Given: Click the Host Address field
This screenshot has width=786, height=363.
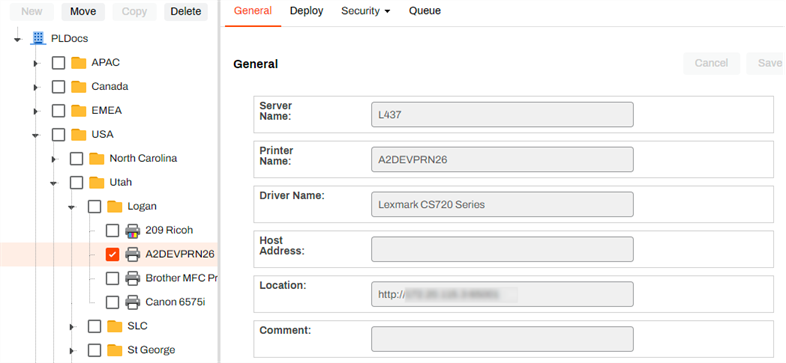Looking at the screenshot, I should [502, 249].
